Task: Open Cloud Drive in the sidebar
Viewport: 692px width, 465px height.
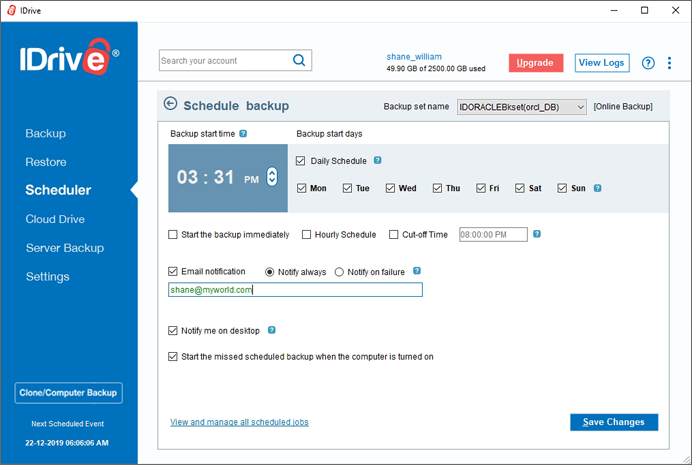Action: (55, 219)
